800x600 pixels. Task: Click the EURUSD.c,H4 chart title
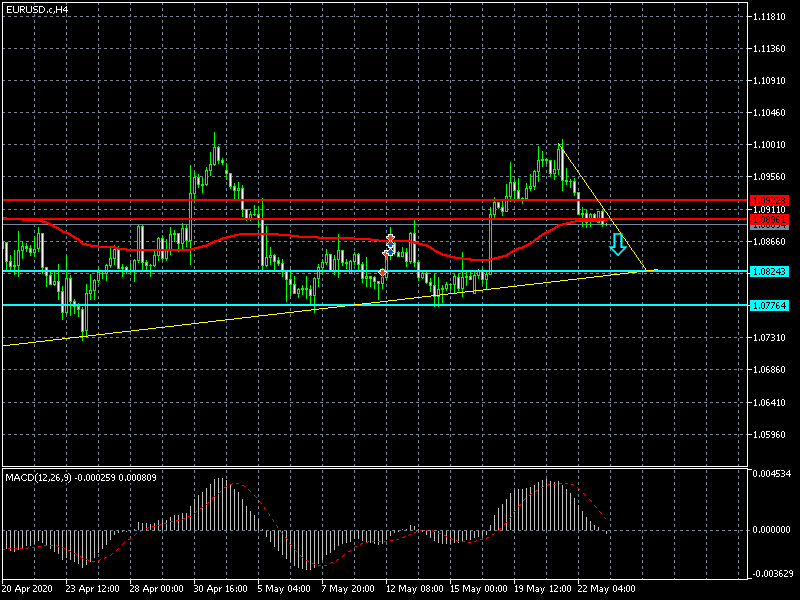38,9
